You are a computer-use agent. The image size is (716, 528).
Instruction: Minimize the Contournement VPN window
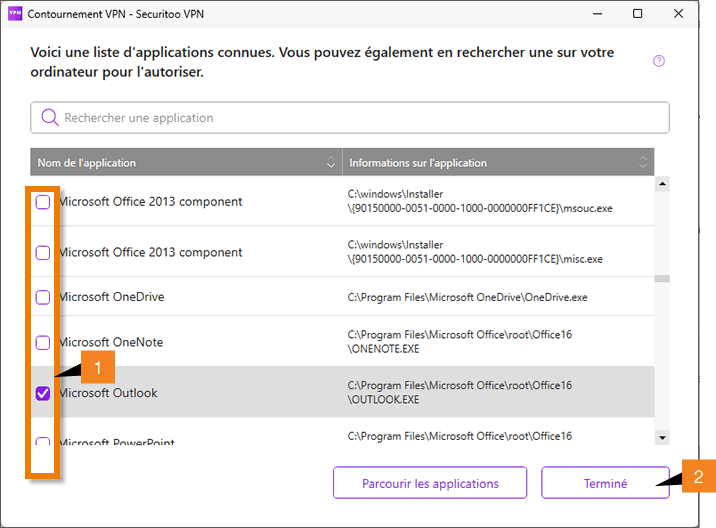coord(597,14)
